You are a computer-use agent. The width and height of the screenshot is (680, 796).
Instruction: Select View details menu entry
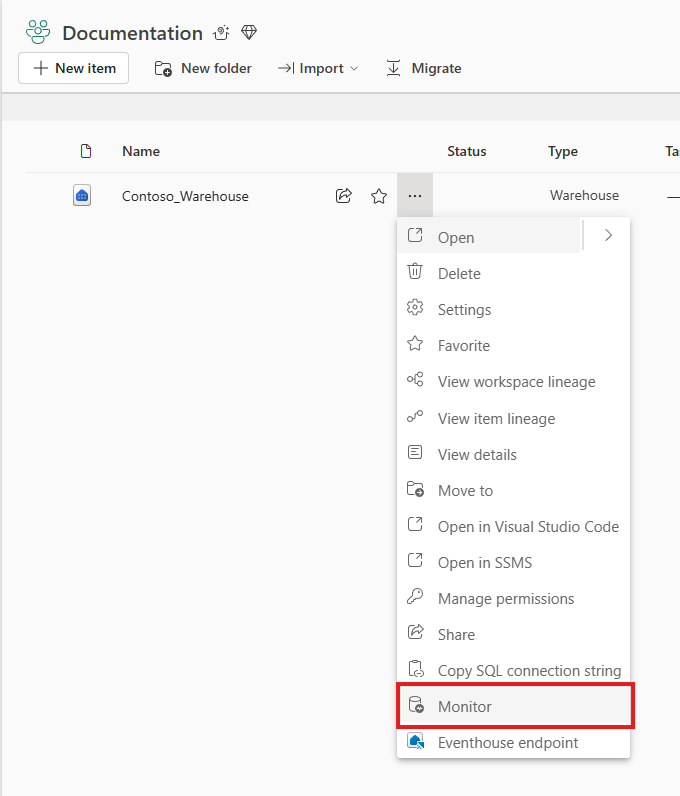click(513, 455)
